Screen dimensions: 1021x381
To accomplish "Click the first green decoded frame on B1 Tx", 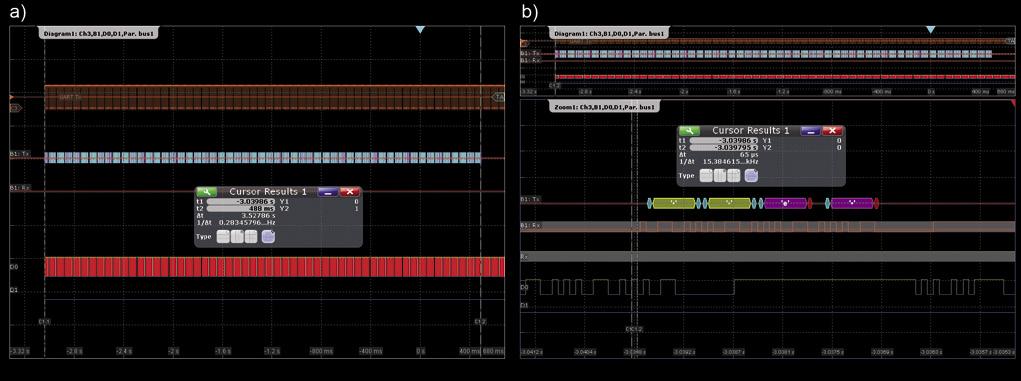I will pyautogui.click(x=673, y=204).
